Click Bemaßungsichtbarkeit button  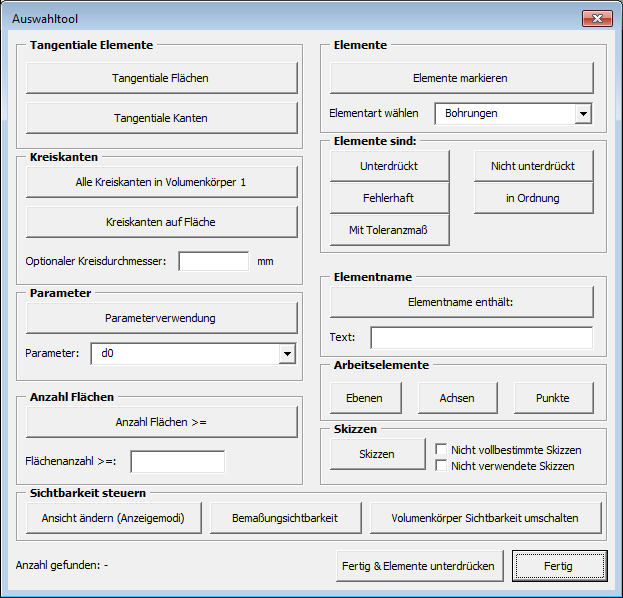pos(286,518)
